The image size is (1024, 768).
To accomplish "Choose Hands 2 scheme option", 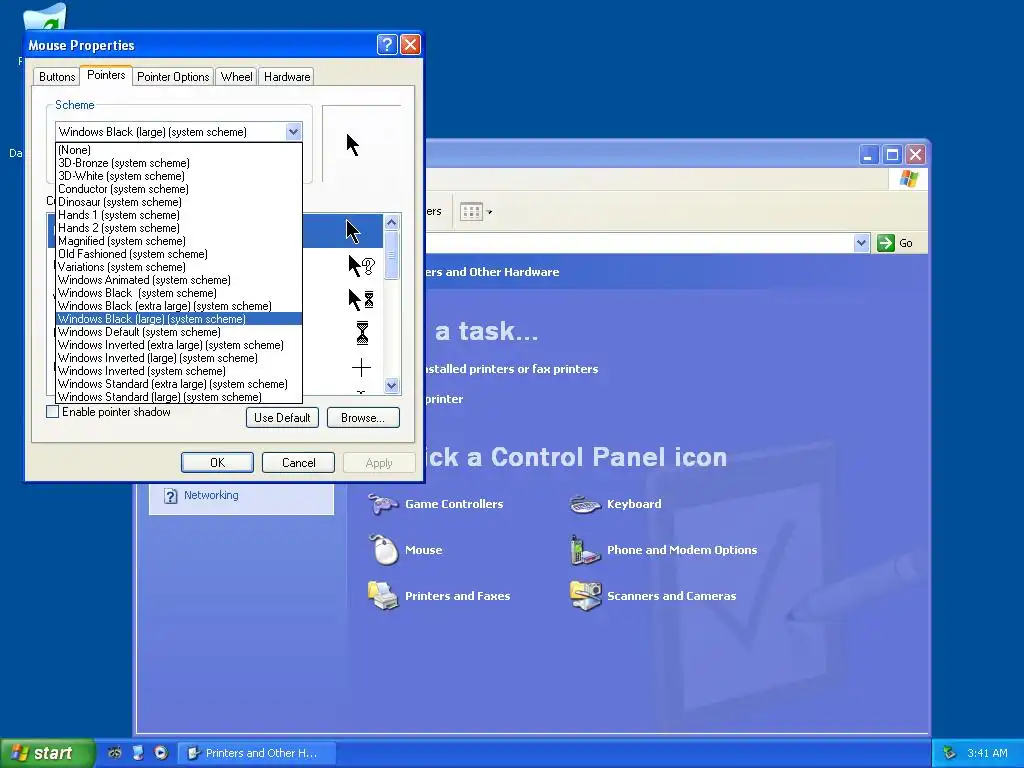I will coord(178,228).
